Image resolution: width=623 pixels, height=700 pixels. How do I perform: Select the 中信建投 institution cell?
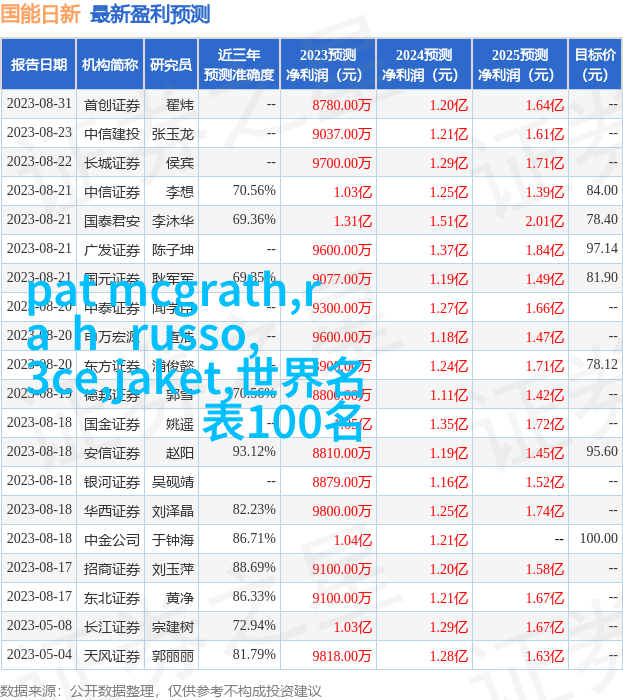111,133
